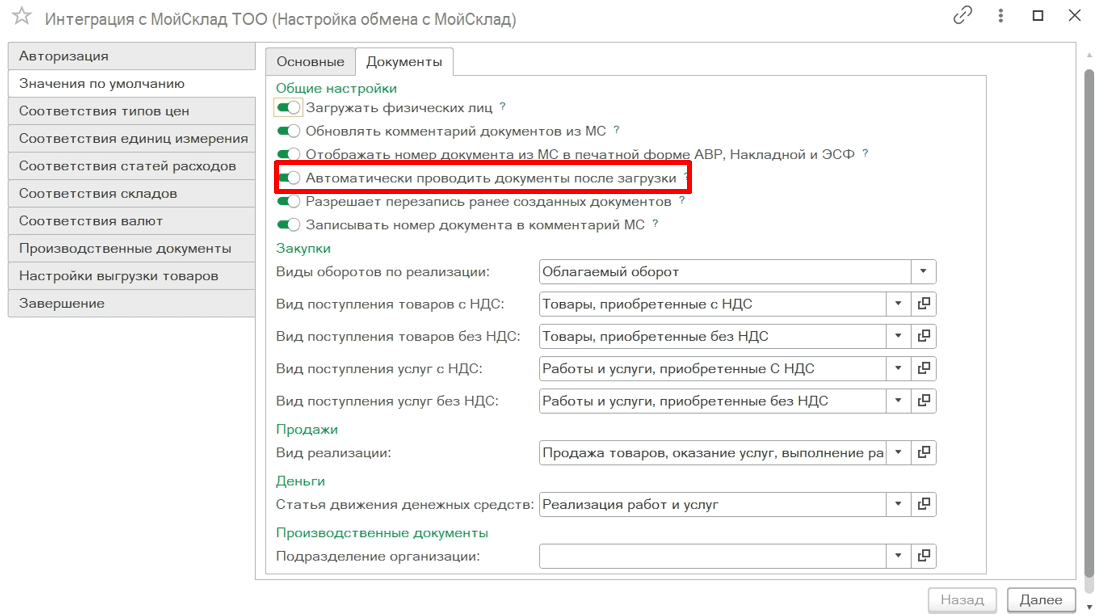Show help for Разрешает перезапись setting

pyautogui.click(x=681, y=201)
